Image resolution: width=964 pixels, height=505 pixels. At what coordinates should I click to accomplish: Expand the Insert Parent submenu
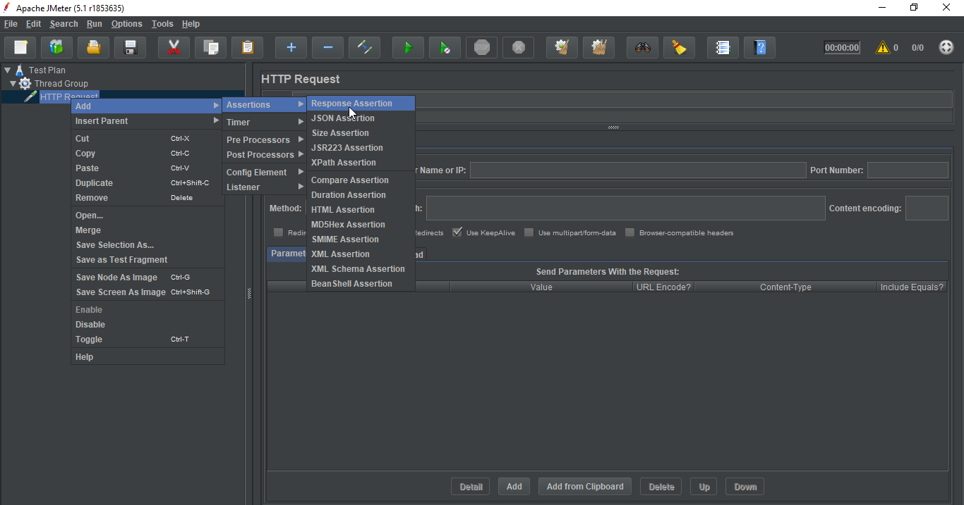coord(147,121)
